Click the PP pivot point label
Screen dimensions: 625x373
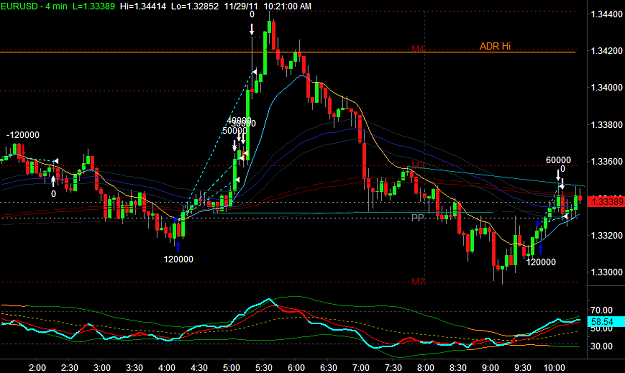click(x=417, y=218)
